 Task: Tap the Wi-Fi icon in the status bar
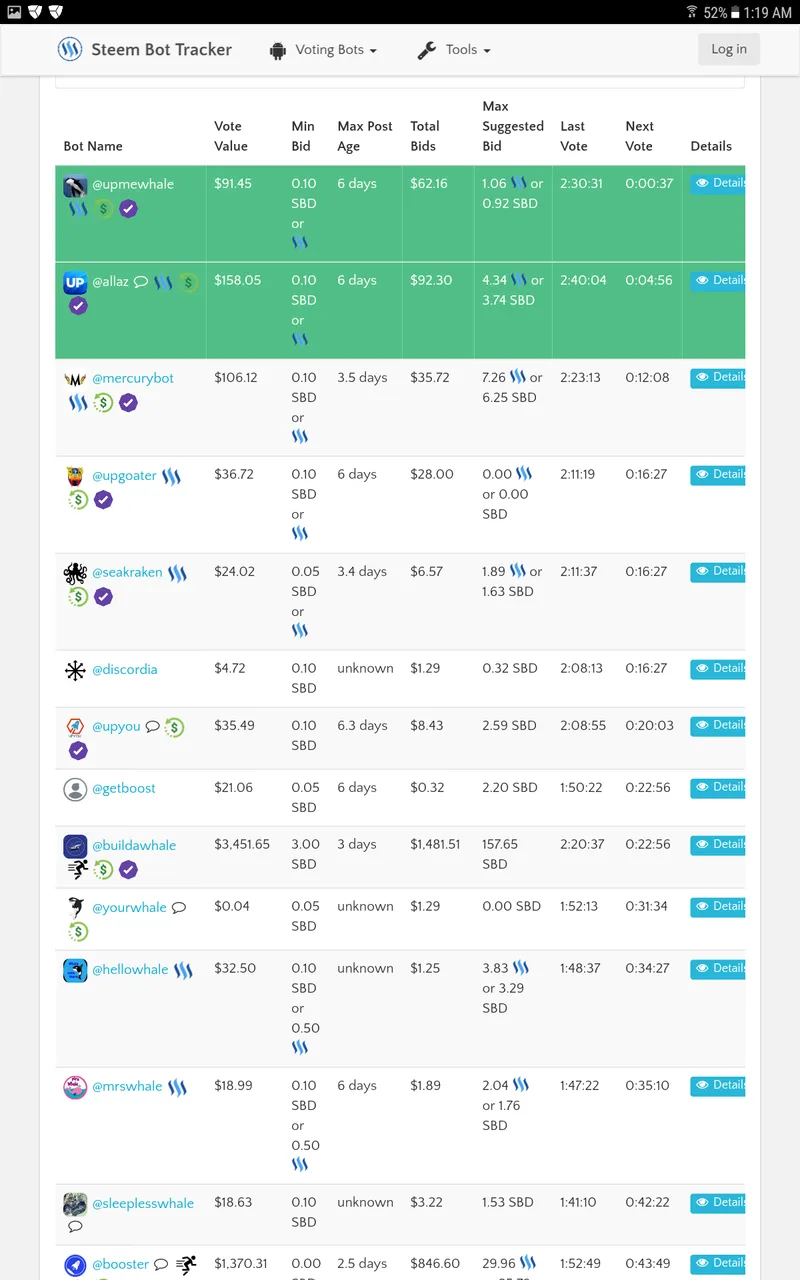(x=691, y=12)
